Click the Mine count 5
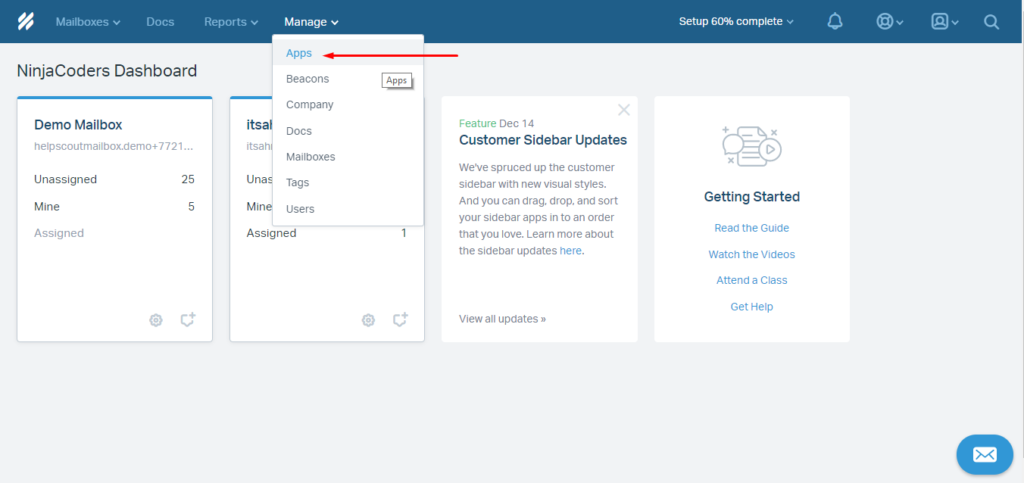1024x483 pixels. (x=191, y=206)
